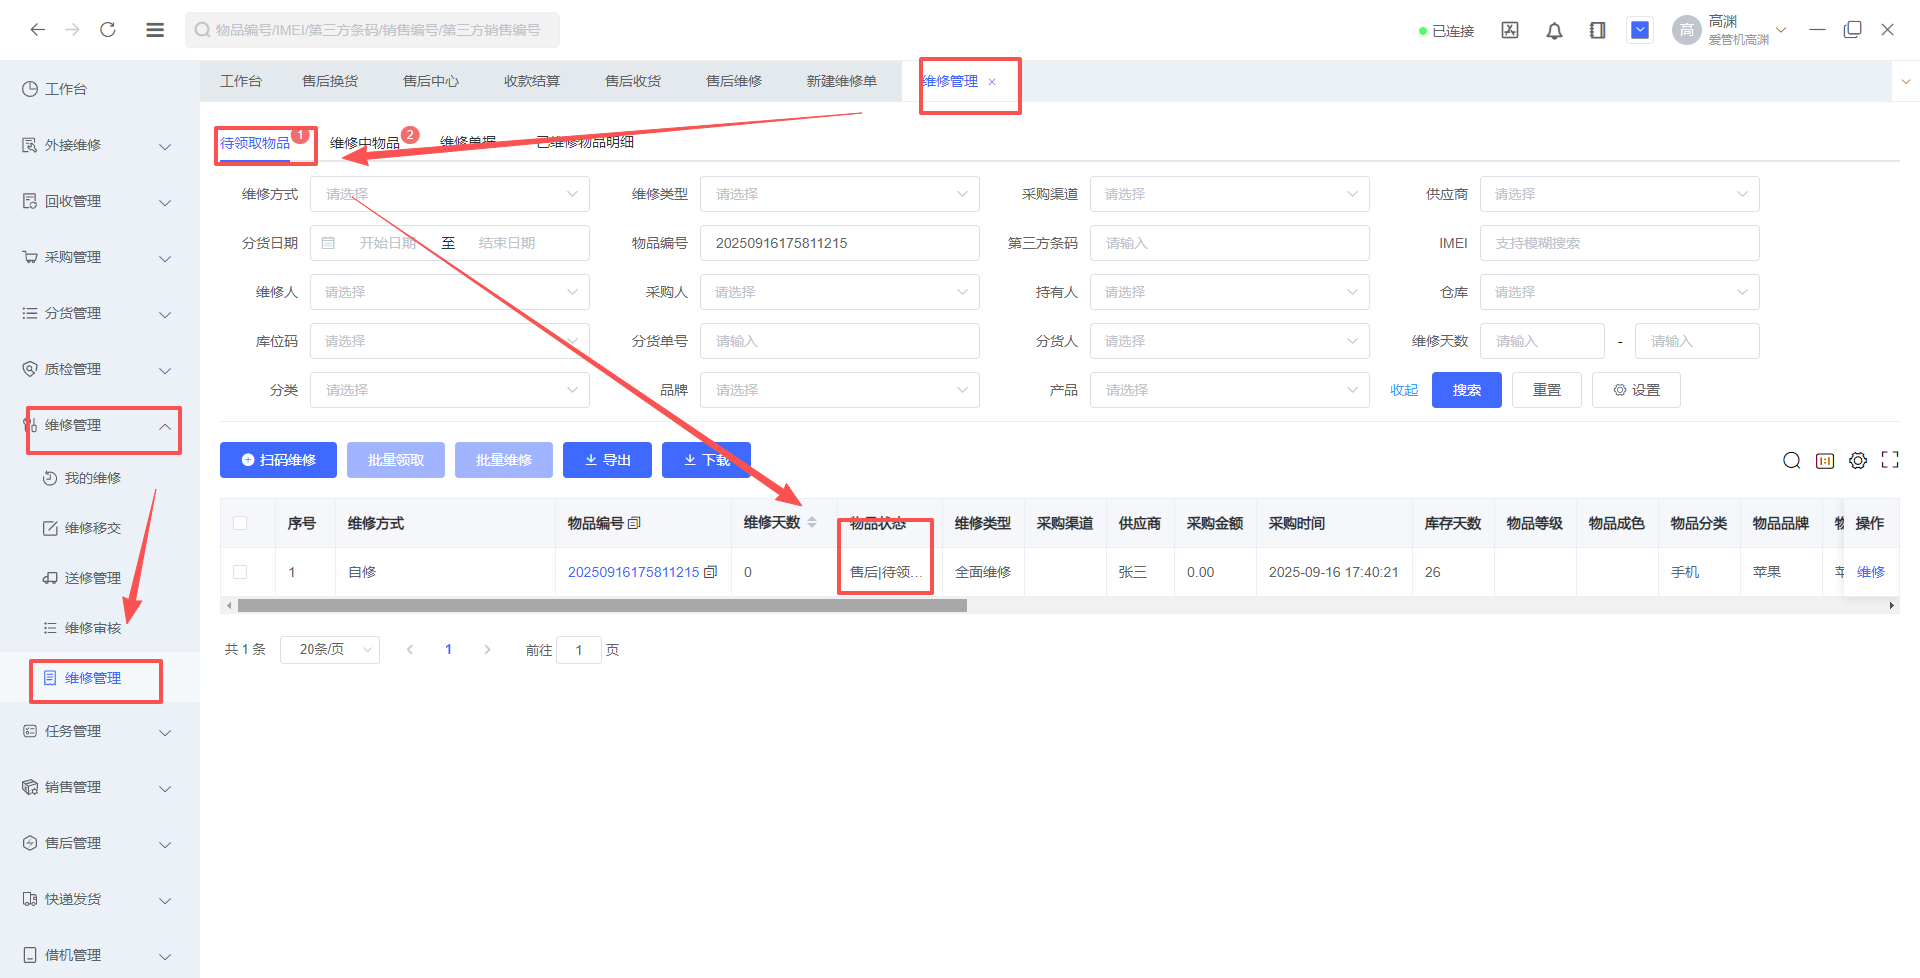This screenshot has width=1920, height=978.
Task: Collapse the 维修管理 sidebar section
Action: pos(165,426)
